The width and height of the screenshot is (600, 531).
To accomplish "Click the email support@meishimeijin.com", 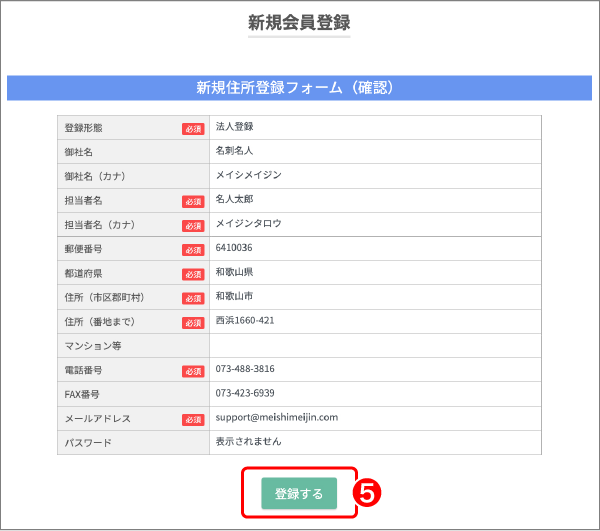I will (277, 417).
